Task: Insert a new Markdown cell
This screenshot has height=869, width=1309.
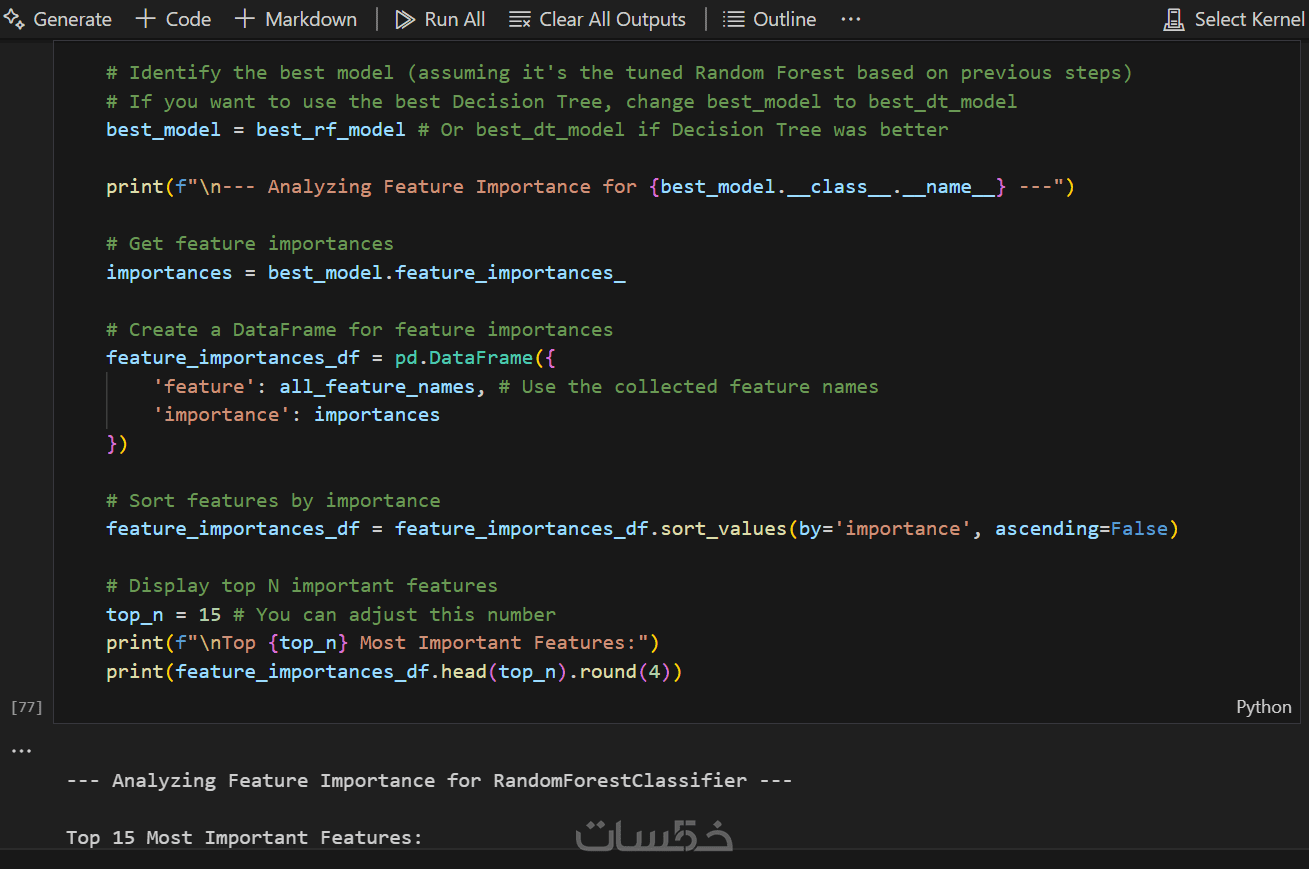Action: [x=296, y=19]
